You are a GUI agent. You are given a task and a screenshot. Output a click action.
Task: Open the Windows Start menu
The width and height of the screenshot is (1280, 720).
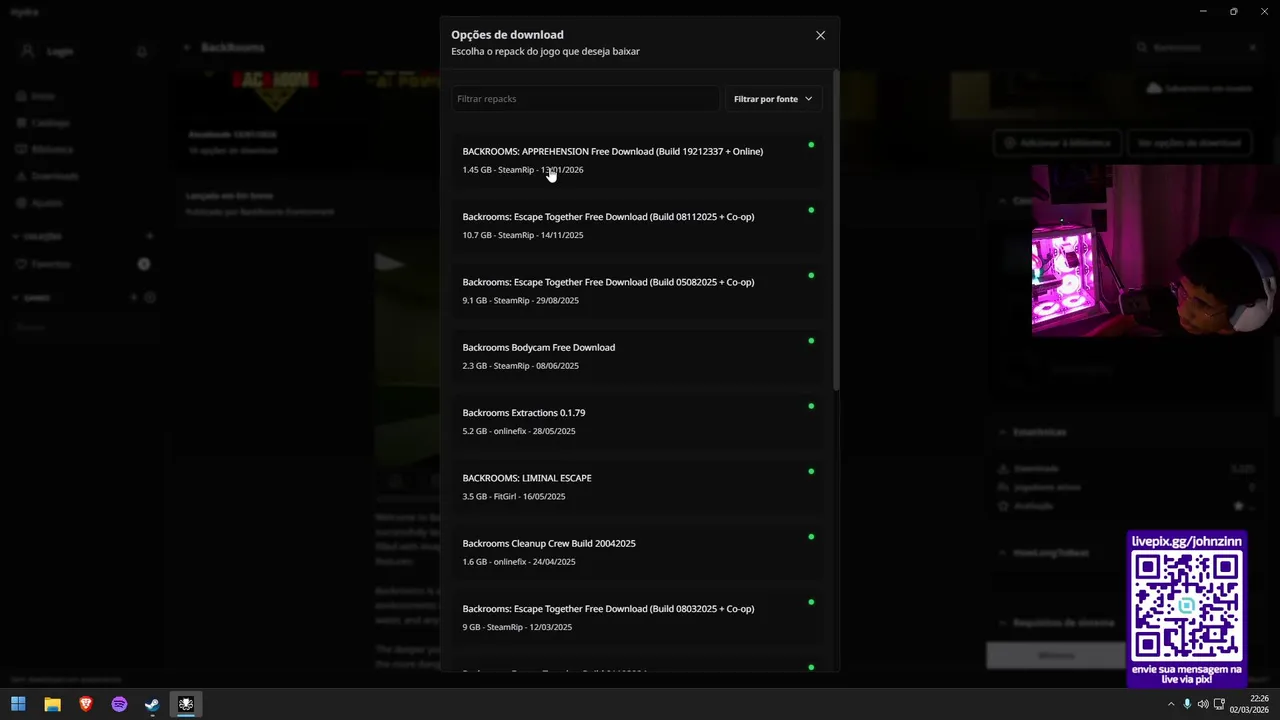18,704
